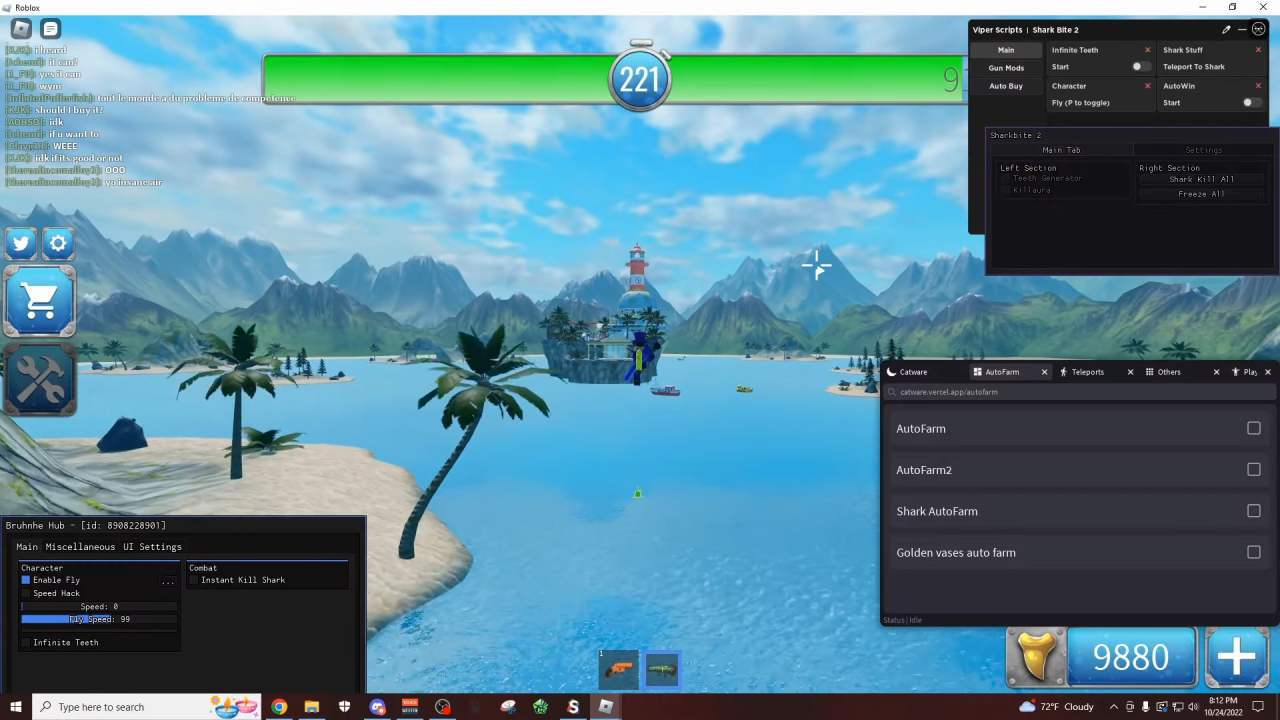Image resolution: width=1280 pixels, height=720 pixels.
Task: Click the Windows search box
Action: click(x=146, y=707)
